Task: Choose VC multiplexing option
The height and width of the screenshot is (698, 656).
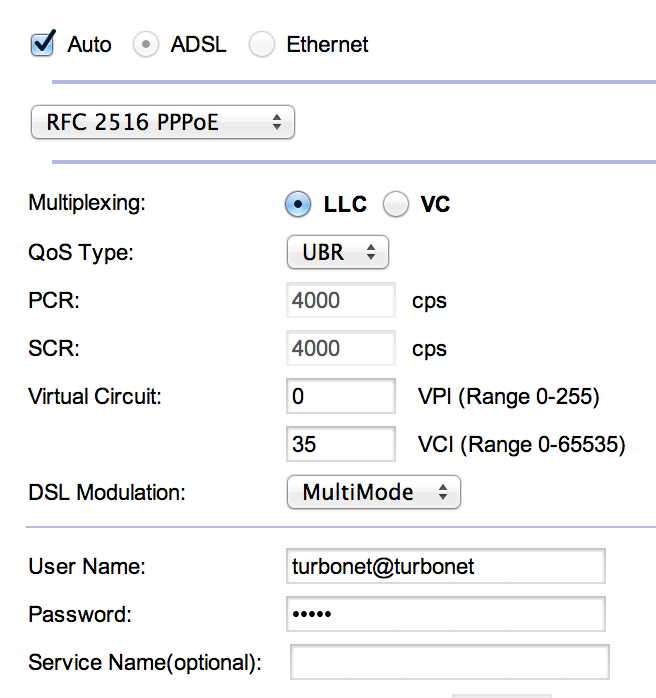Action: [x=396, y=204]
